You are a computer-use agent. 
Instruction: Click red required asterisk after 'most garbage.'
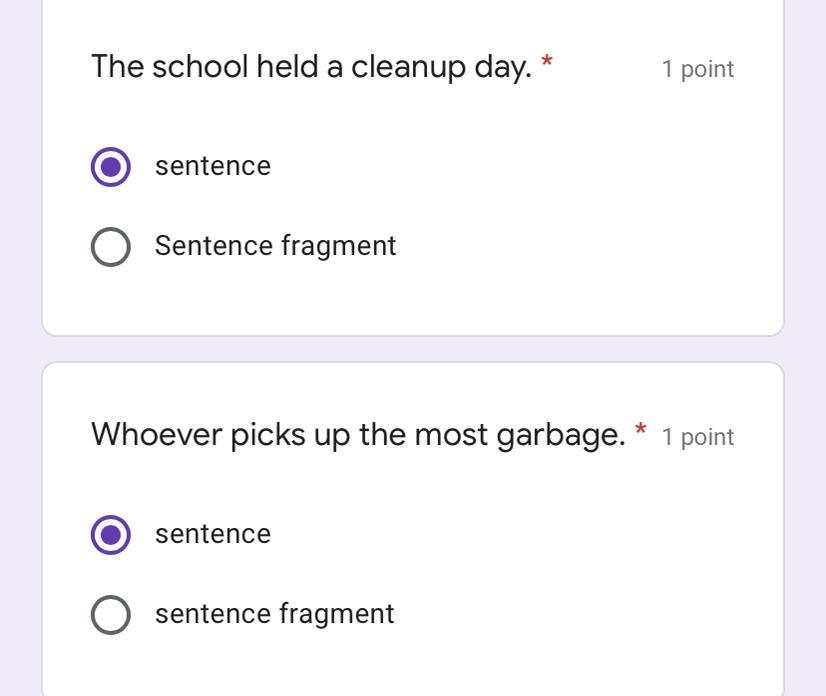pos(641,432)
